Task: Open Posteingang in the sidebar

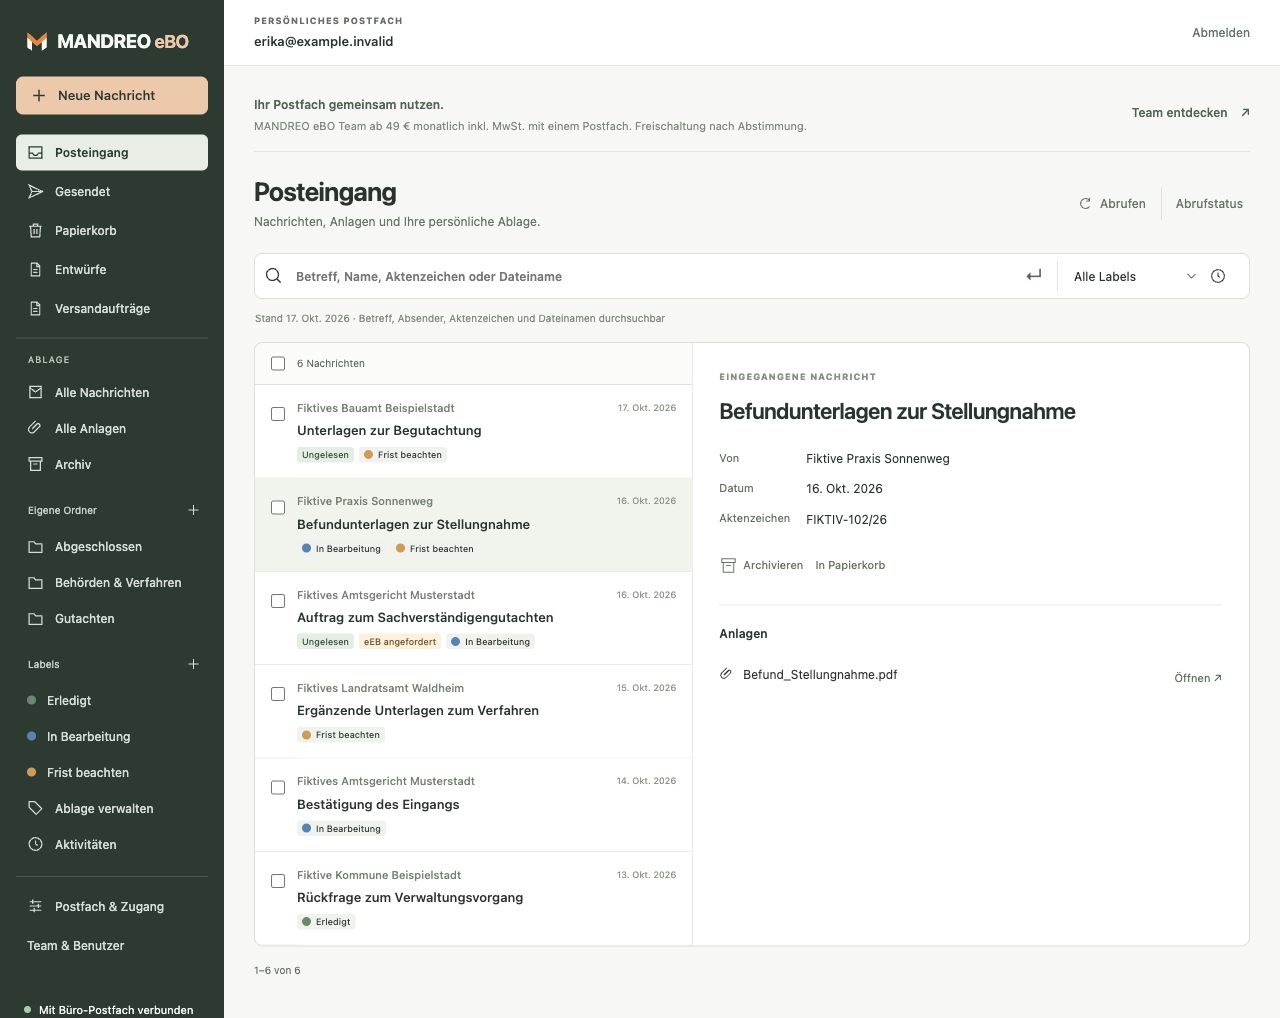Action: coord(112,152)
